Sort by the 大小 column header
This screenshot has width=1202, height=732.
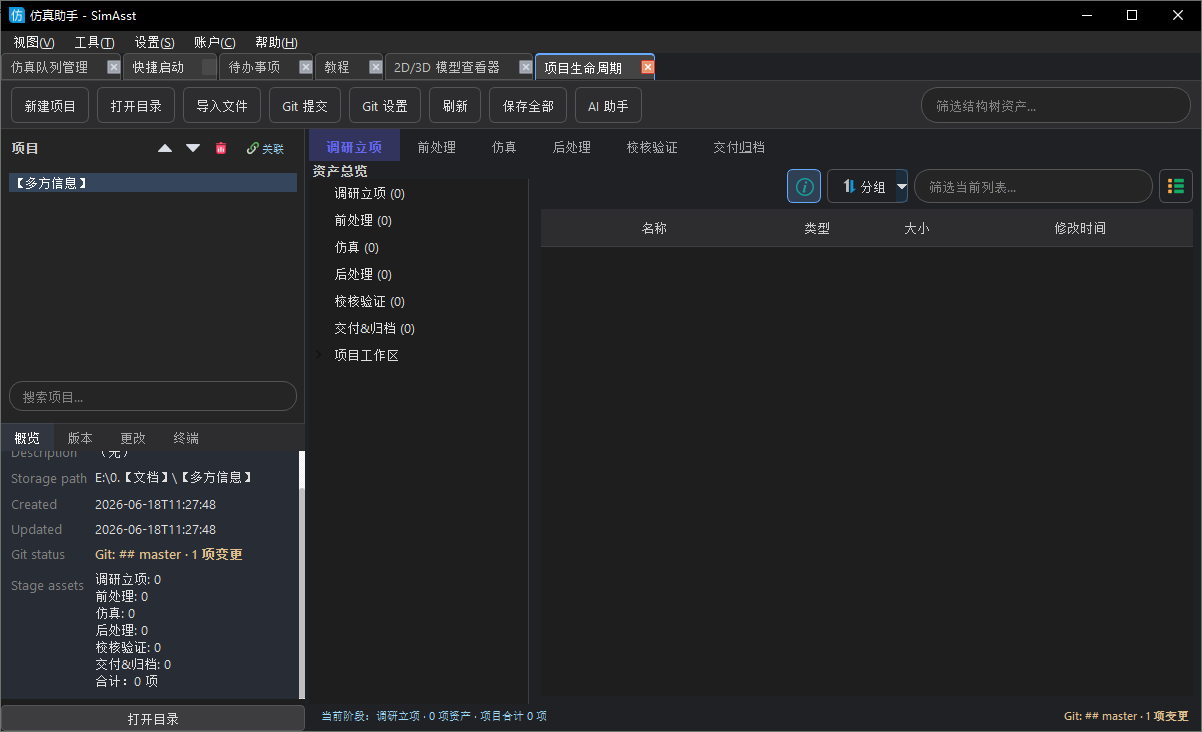pos(916,228)
